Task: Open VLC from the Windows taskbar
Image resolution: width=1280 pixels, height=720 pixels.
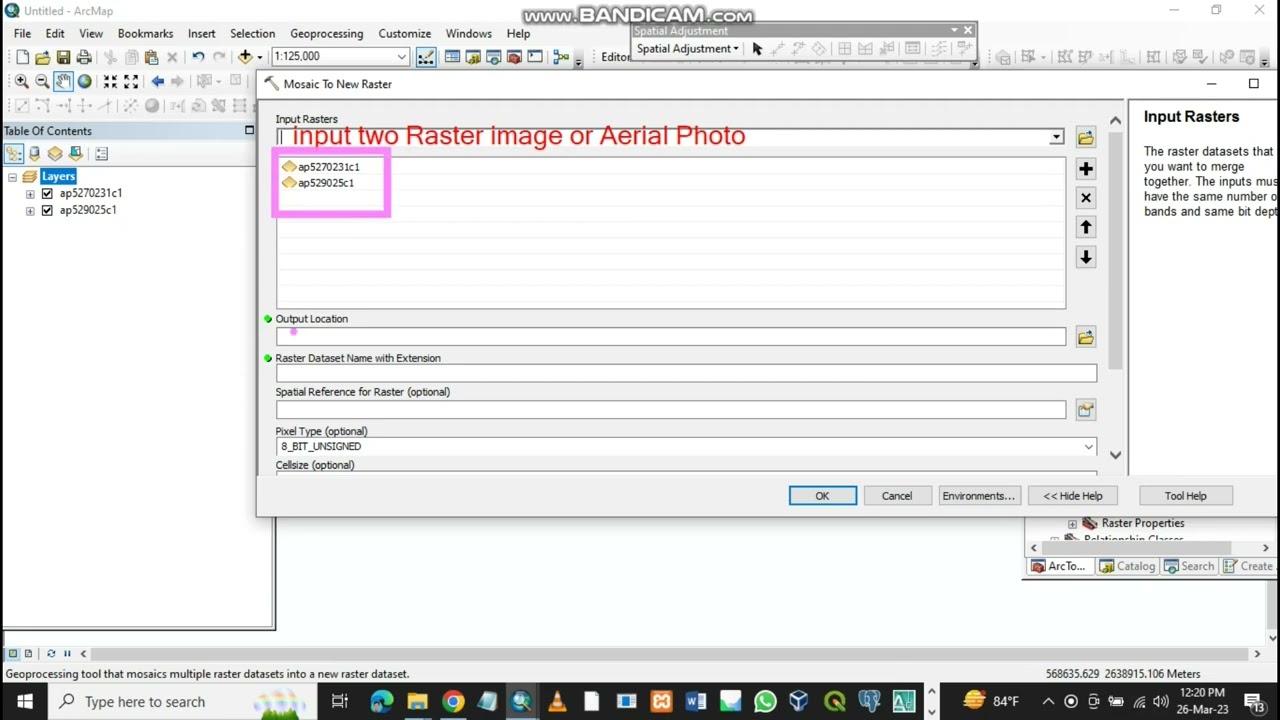Action: coord(557,701)
